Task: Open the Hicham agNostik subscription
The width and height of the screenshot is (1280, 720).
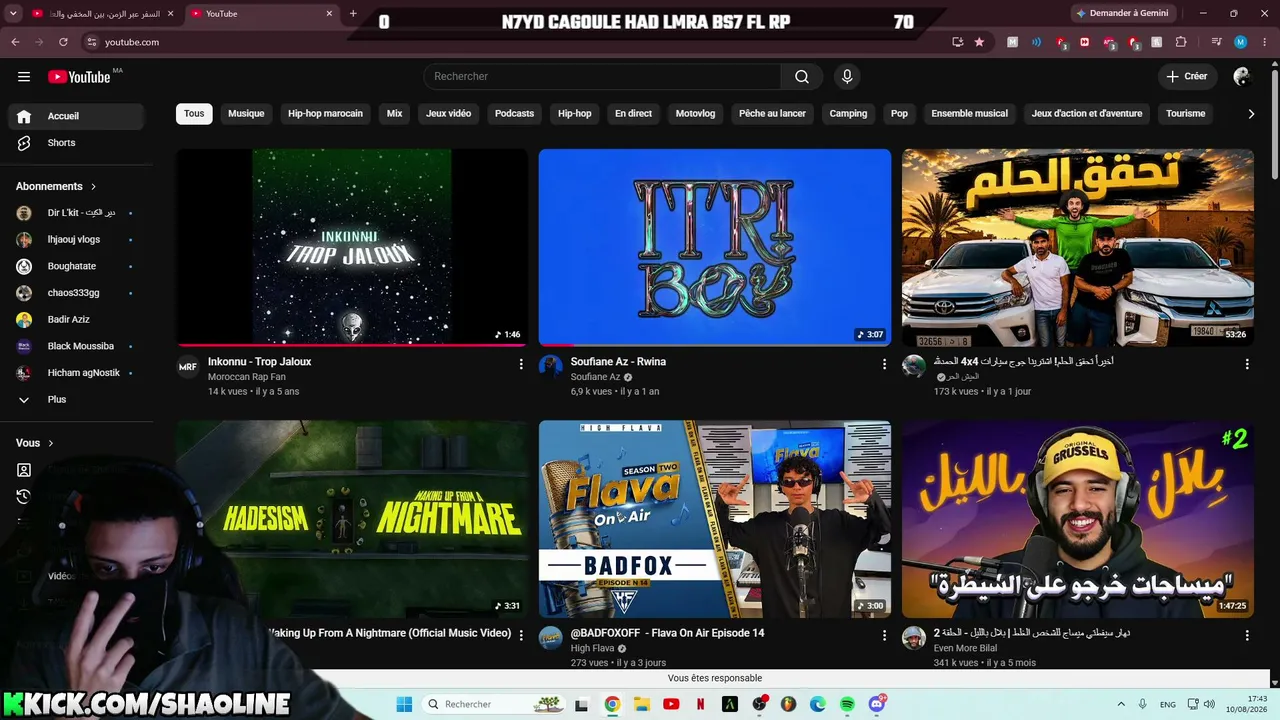Action: [x=76, y=373]
